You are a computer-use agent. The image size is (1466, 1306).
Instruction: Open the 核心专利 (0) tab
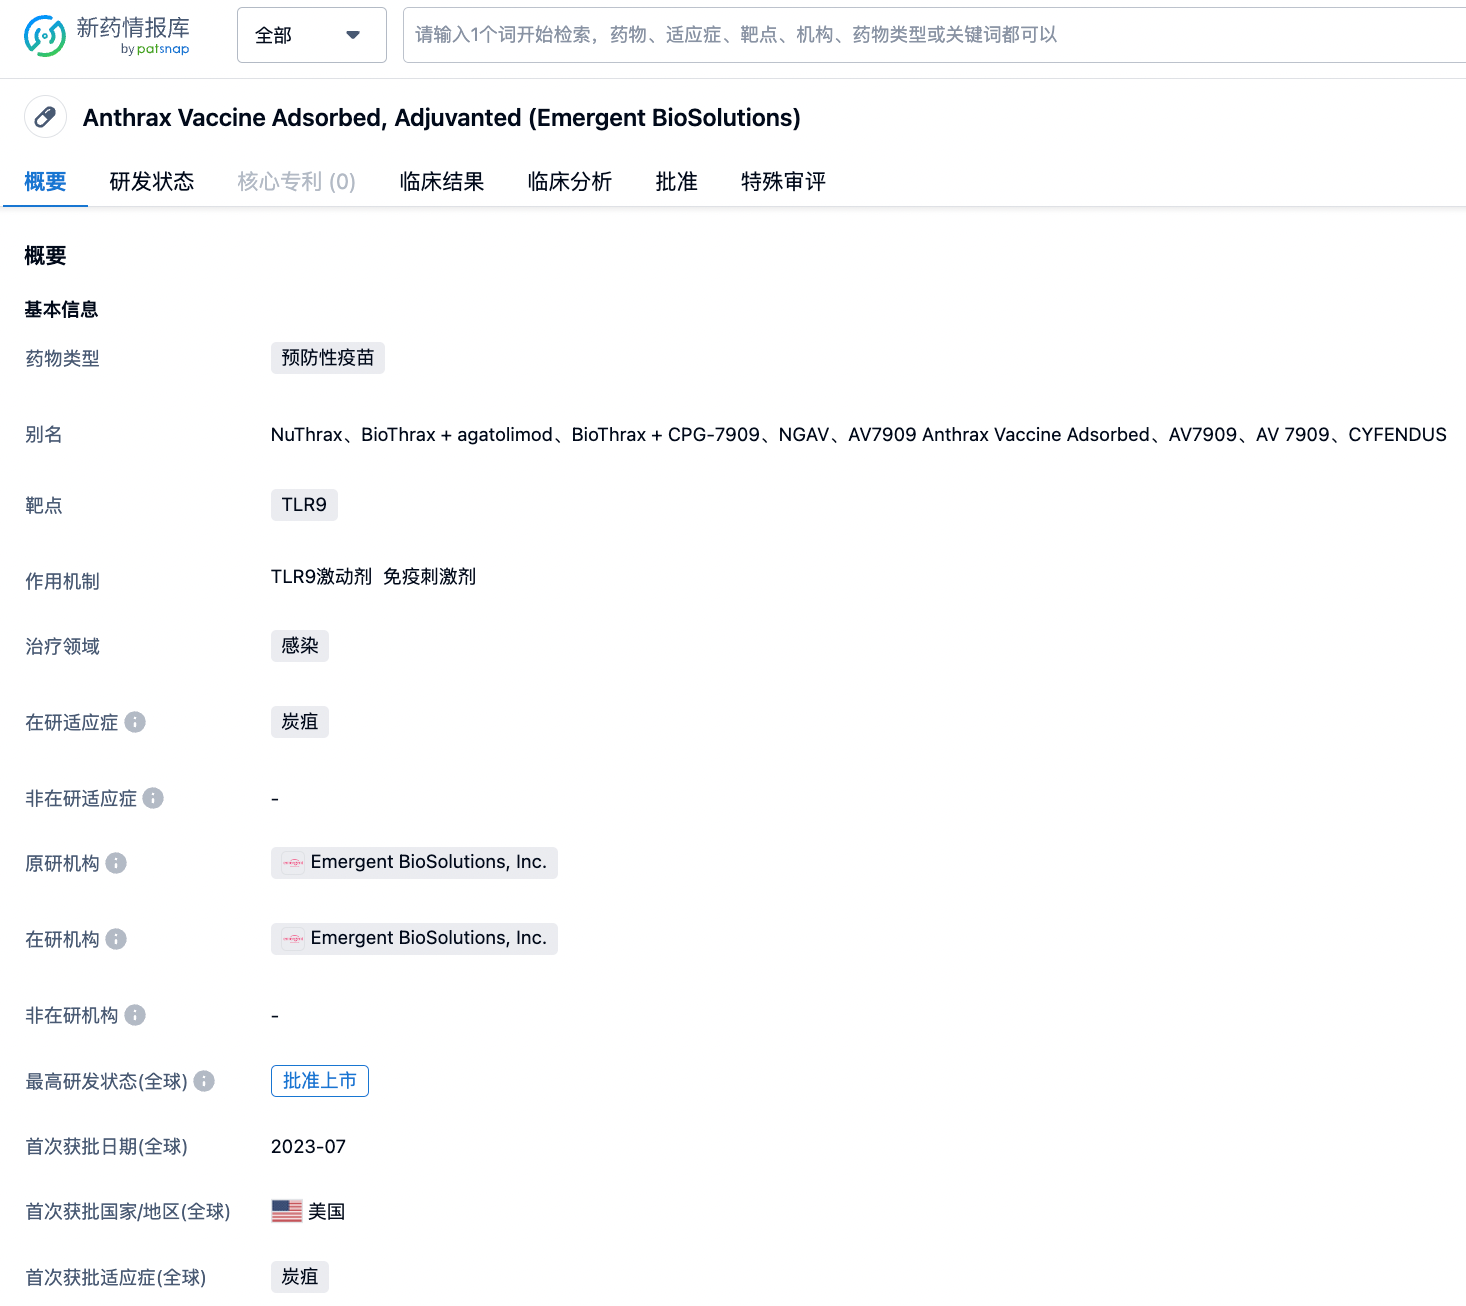point(297,182)
